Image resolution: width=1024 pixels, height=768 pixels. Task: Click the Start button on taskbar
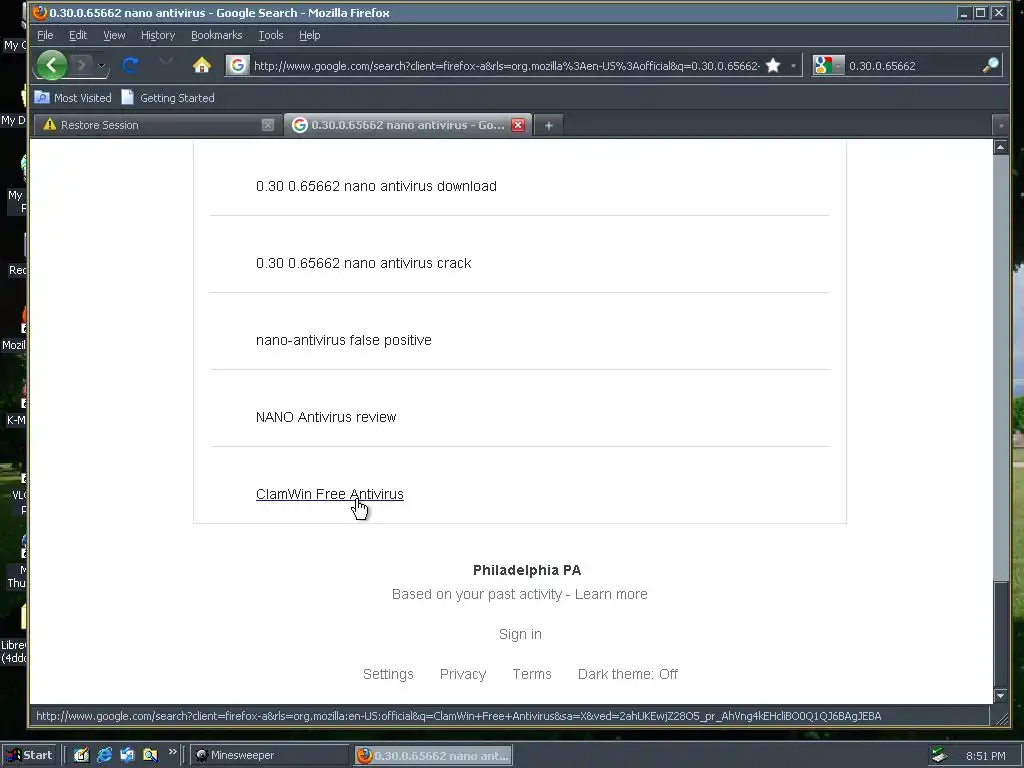coord(30,755)
